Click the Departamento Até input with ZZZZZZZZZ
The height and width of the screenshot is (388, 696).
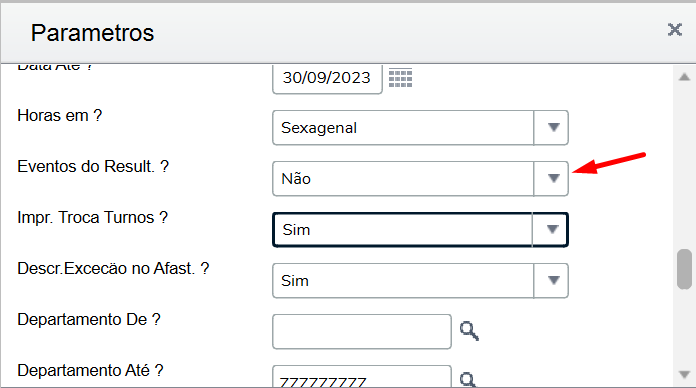(x=362, y=376)
